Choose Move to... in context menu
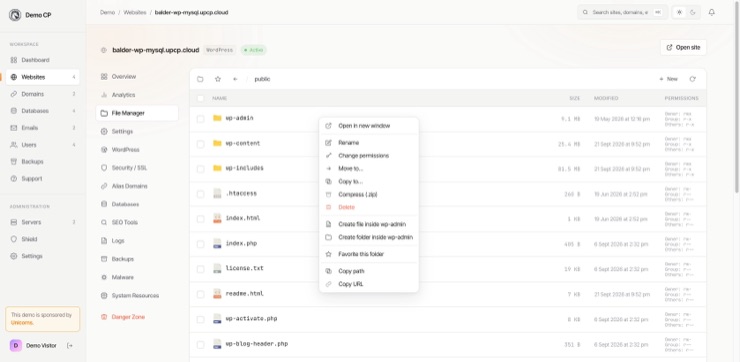The image size is (740, 362). pyautogui.click(x=369, y=168)
